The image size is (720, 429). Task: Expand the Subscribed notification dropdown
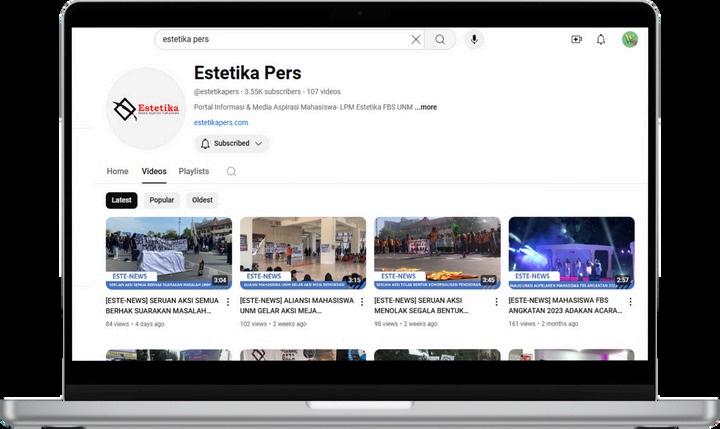pyautogui.click(x=231, y=143)
